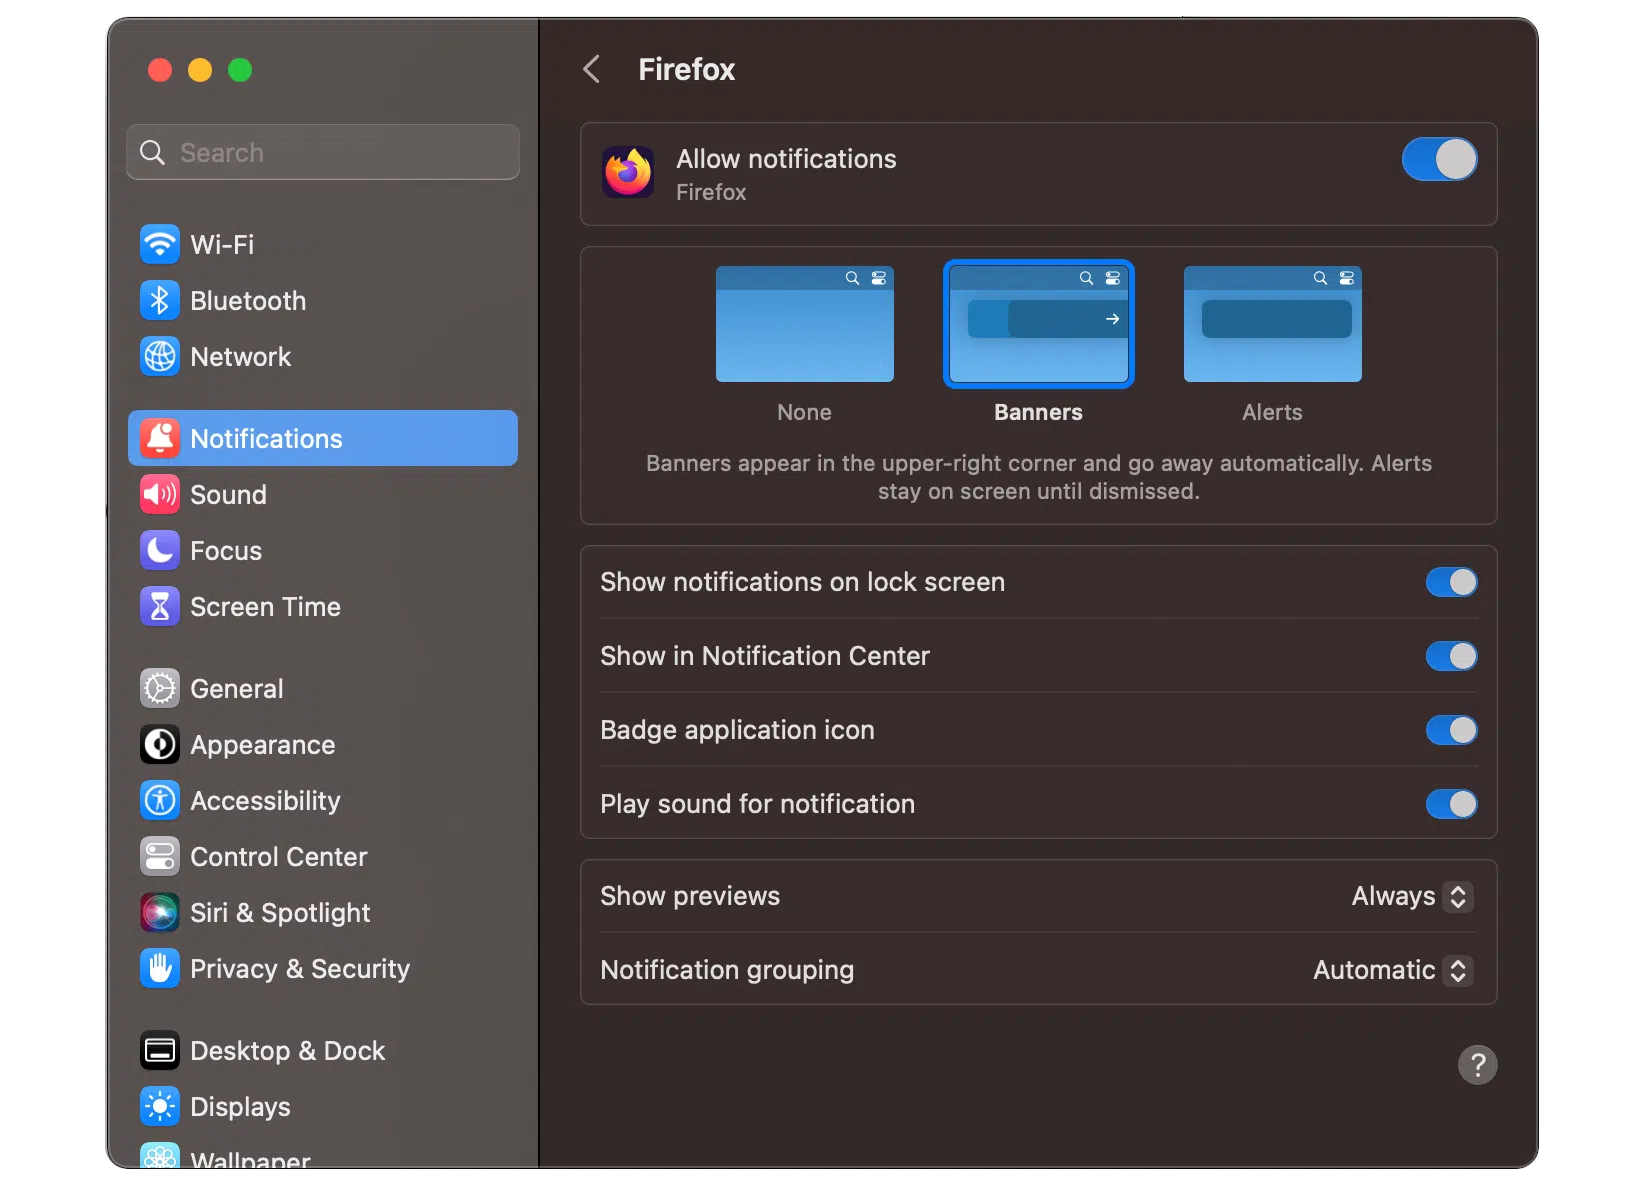Select the Alerts style thumbnail

[x=1273, y=324]
